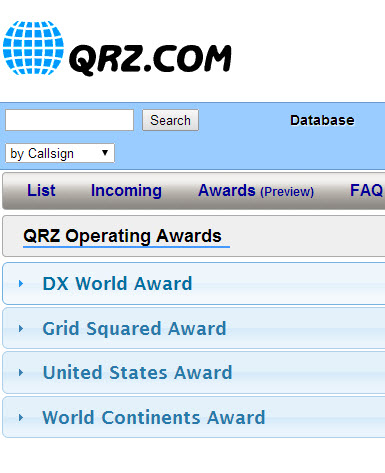Expand the Grid Squared Award section title

134,329
